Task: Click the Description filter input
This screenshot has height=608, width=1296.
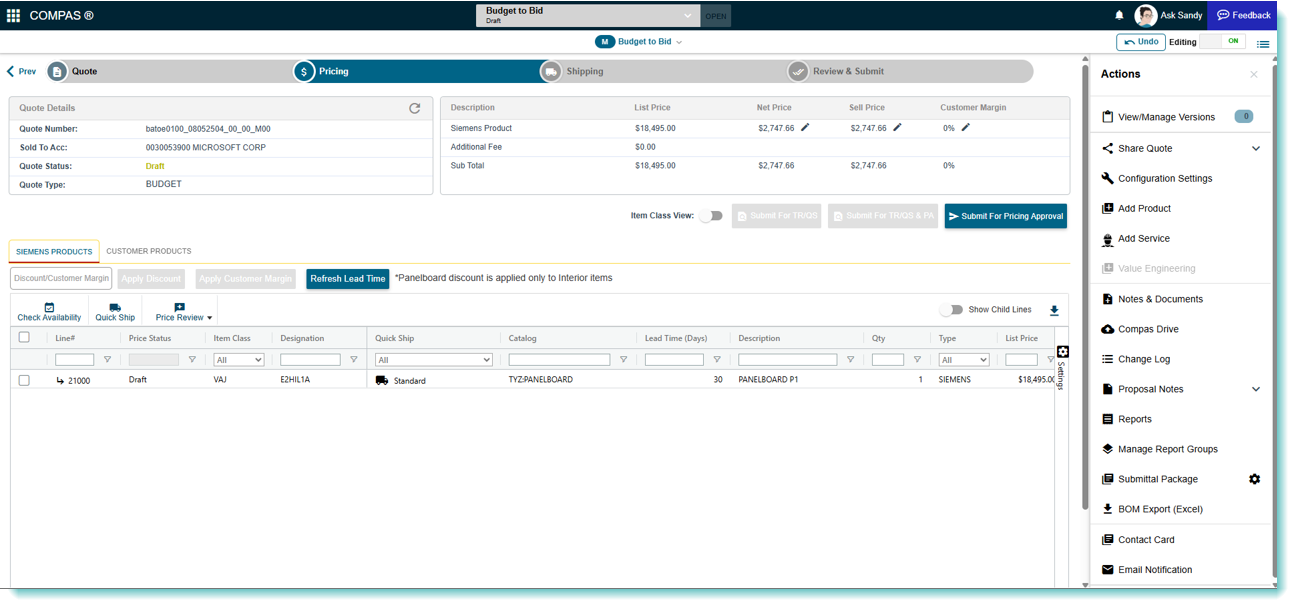Action: click(x=787, y=360)
